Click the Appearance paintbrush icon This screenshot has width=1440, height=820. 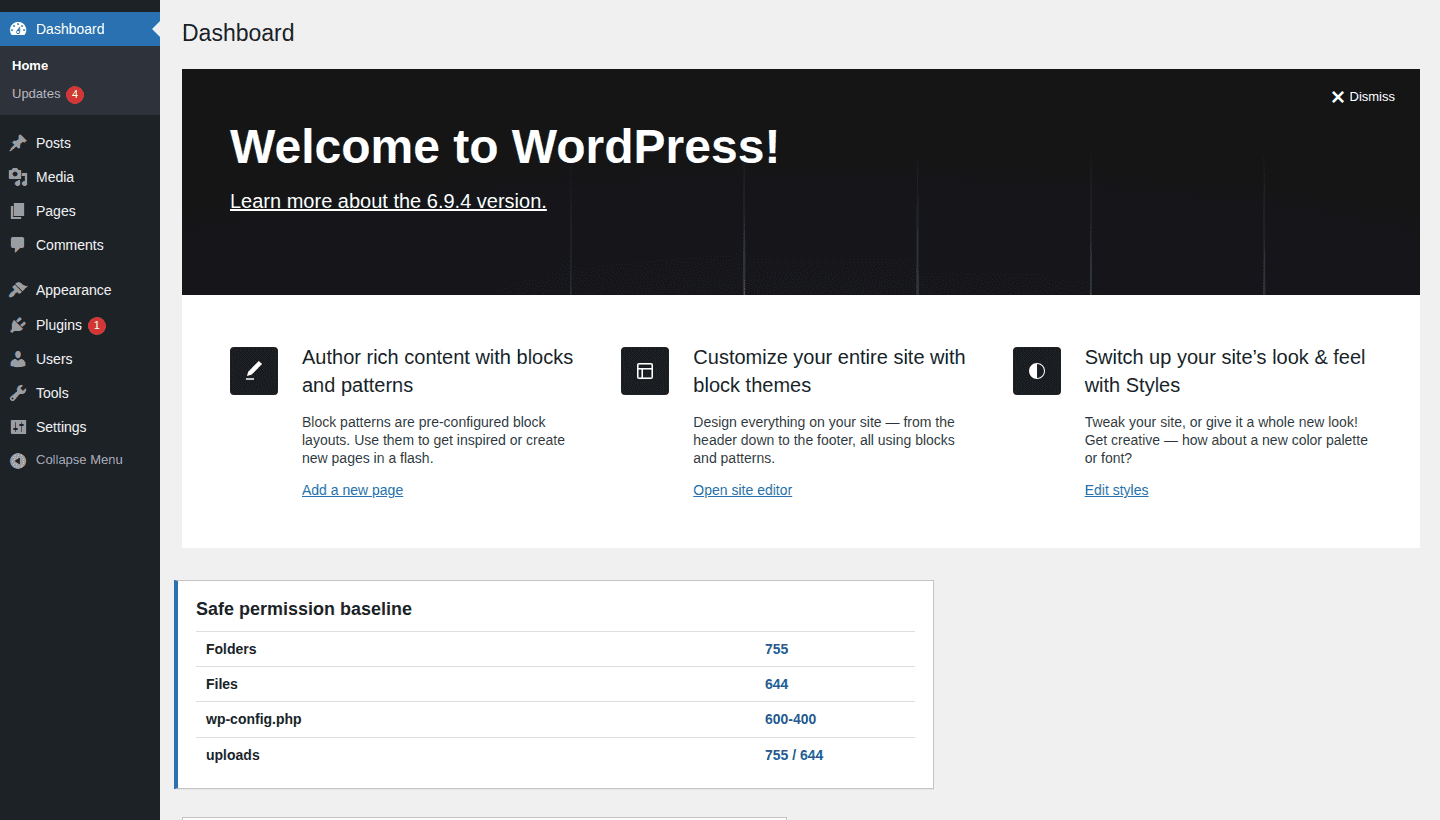pos(18,290)
